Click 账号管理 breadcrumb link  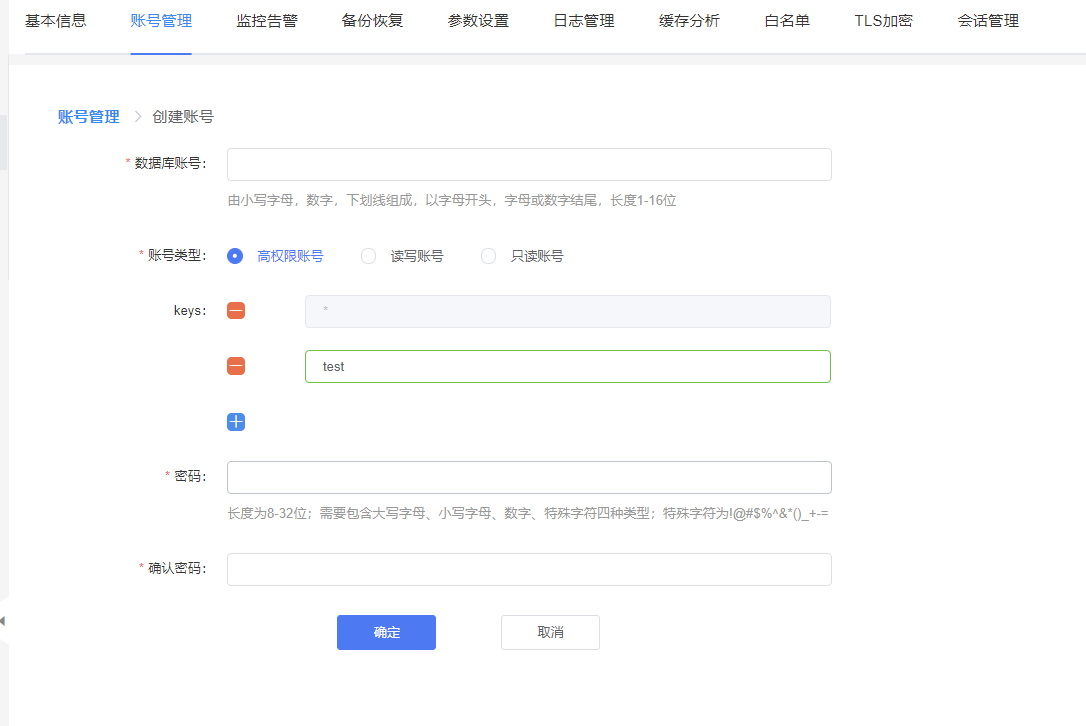(89, 117)
